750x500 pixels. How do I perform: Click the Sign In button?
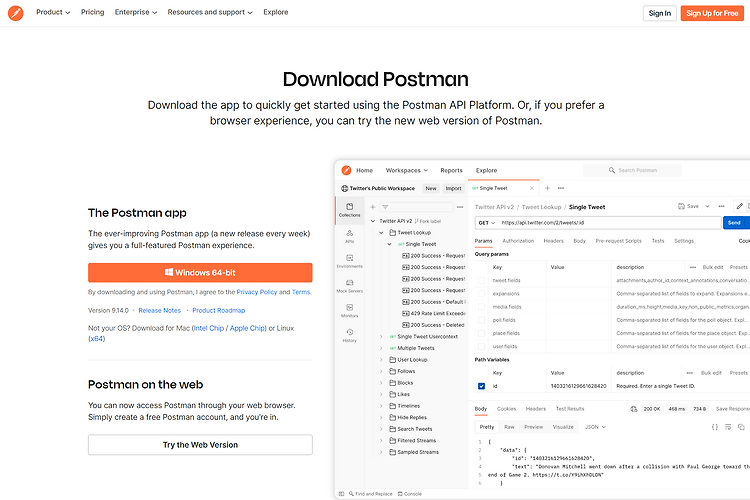[660, 13]
